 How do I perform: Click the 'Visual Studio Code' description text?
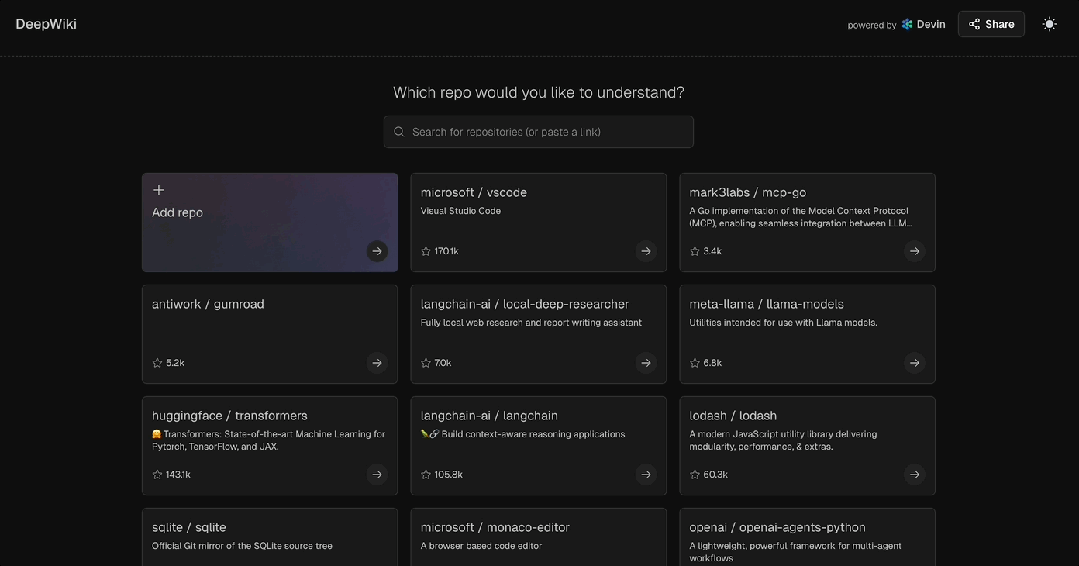click(460, 211)
